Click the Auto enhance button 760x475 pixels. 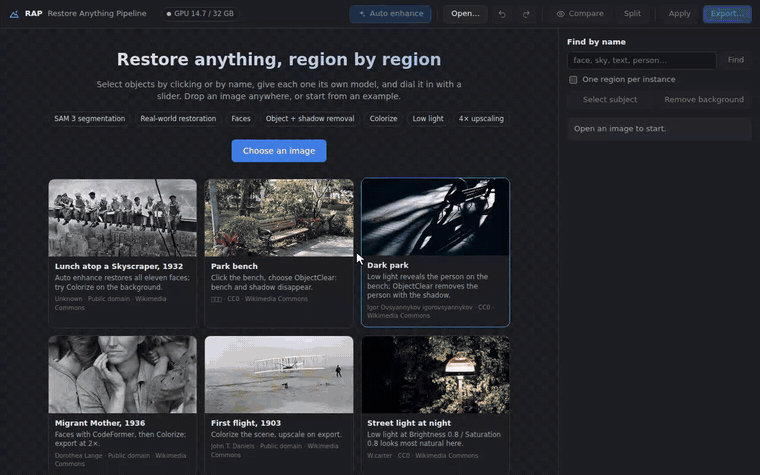tap(390, 14)
